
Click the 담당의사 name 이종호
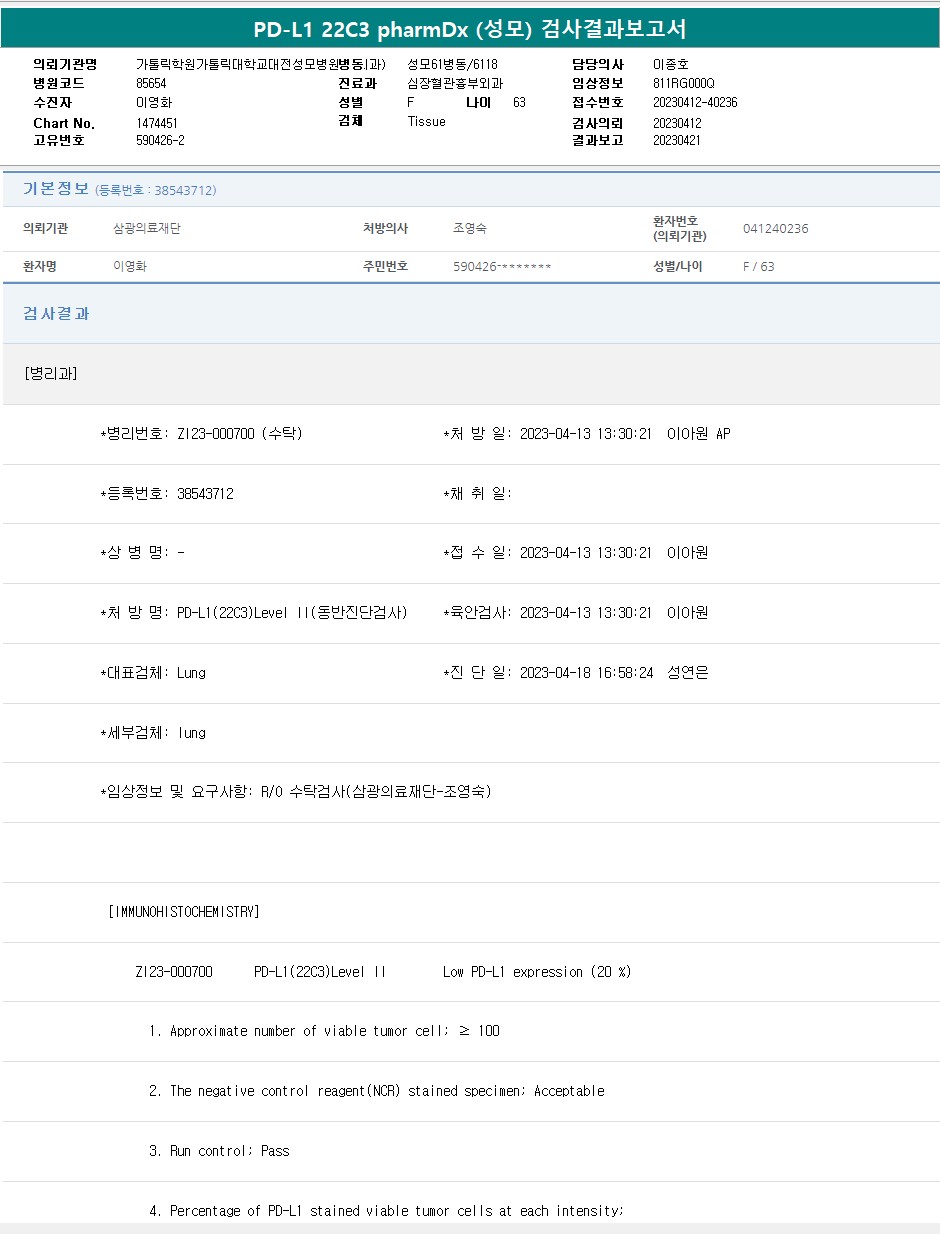pos(670,64)
